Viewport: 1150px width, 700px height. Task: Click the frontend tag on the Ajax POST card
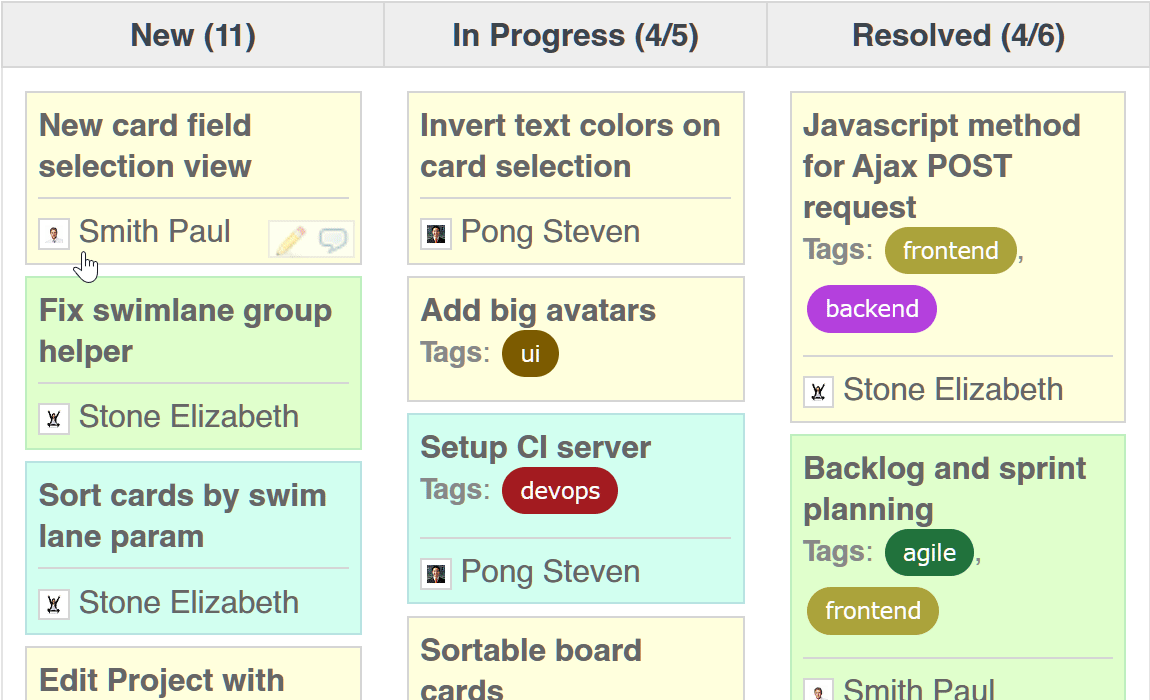click(950, 251)
